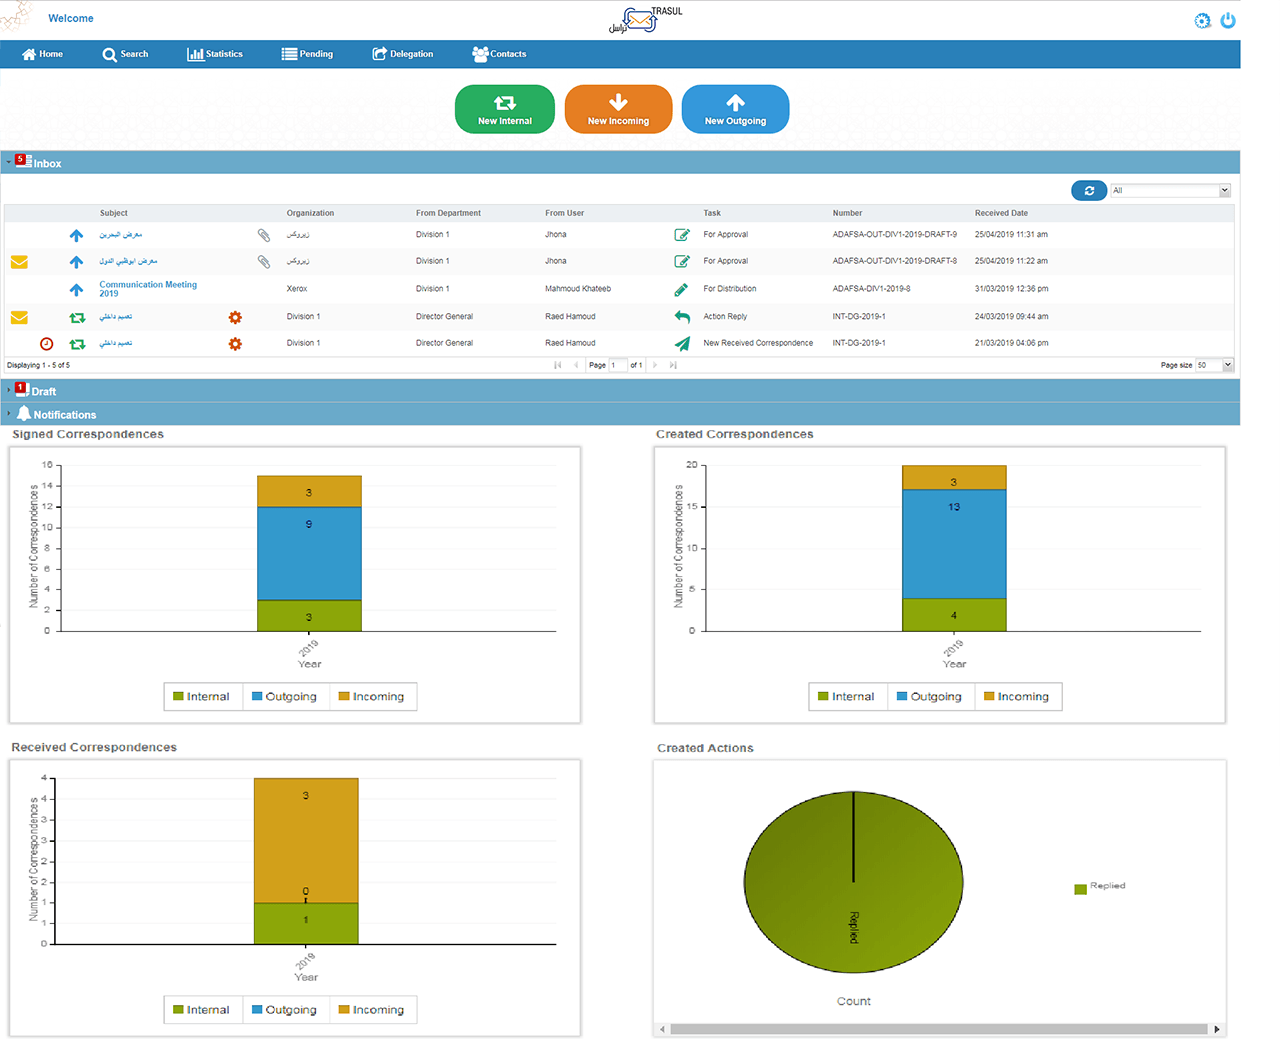Go to previous inbox page
Screen dimensions: 1280x1064
[576, 365]
